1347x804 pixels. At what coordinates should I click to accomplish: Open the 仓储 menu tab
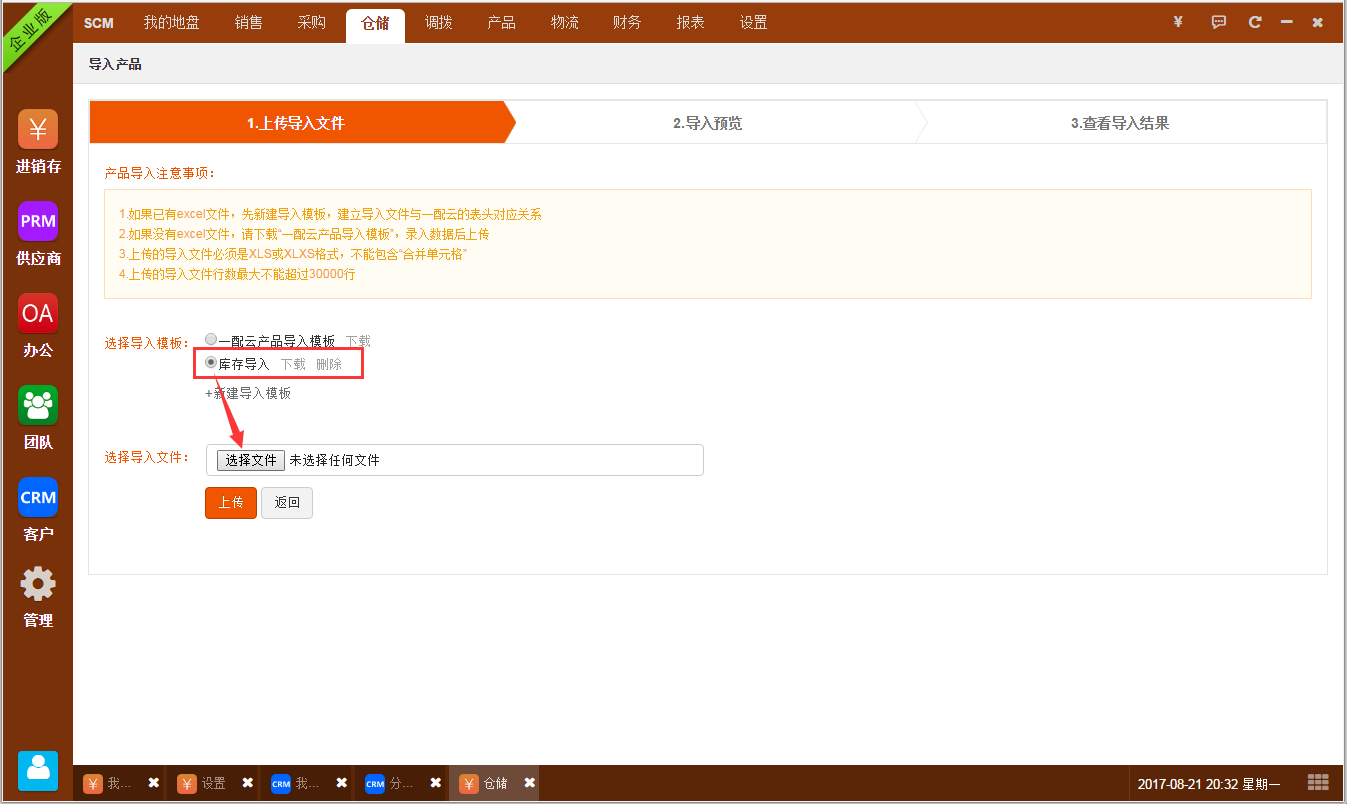(375, 24)
